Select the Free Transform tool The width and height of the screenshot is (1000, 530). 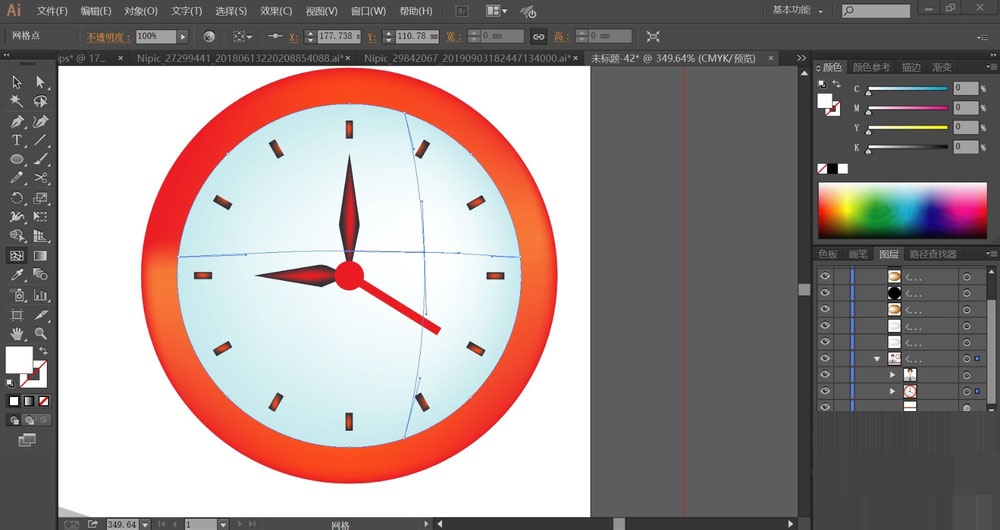coord(40,217)
